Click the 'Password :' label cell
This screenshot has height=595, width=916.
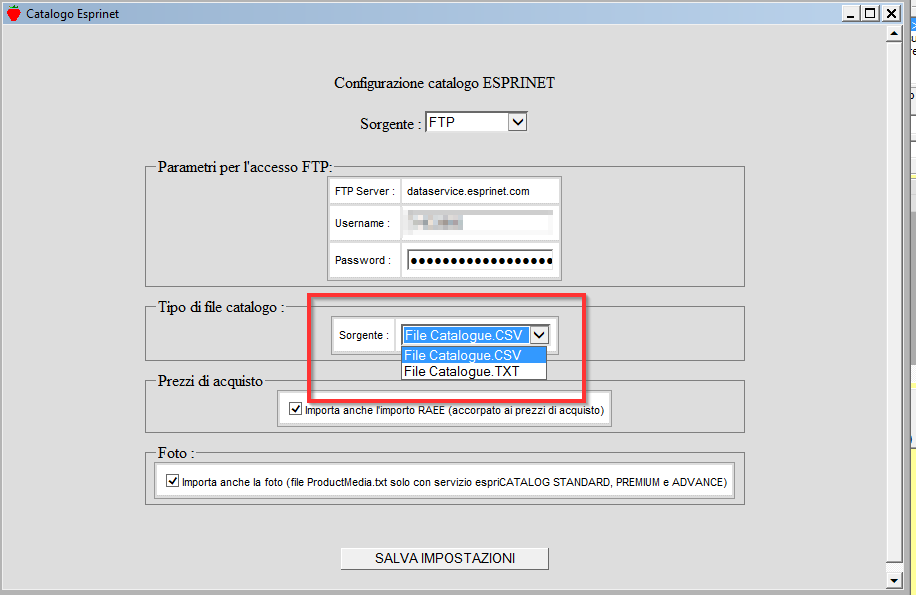tap(365, 260)
